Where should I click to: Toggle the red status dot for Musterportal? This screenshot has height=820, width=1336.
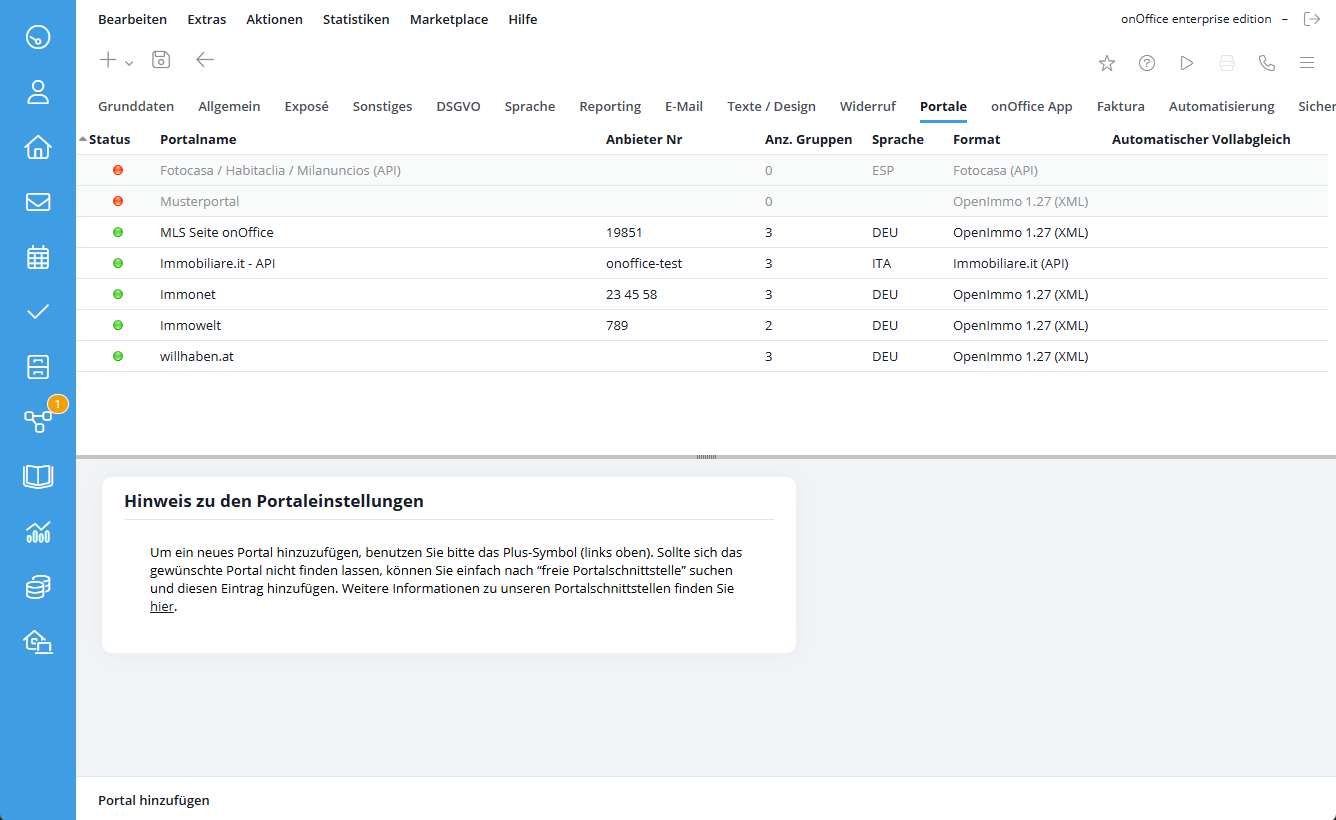pyautogui.click(x=118, y=201)
